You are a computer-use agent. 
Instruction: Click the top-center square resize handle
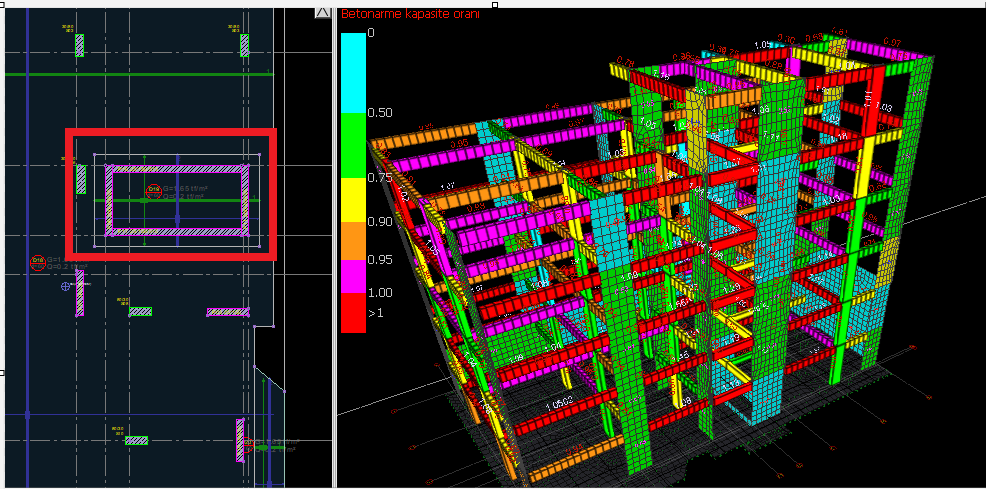(x=493, y=4)
